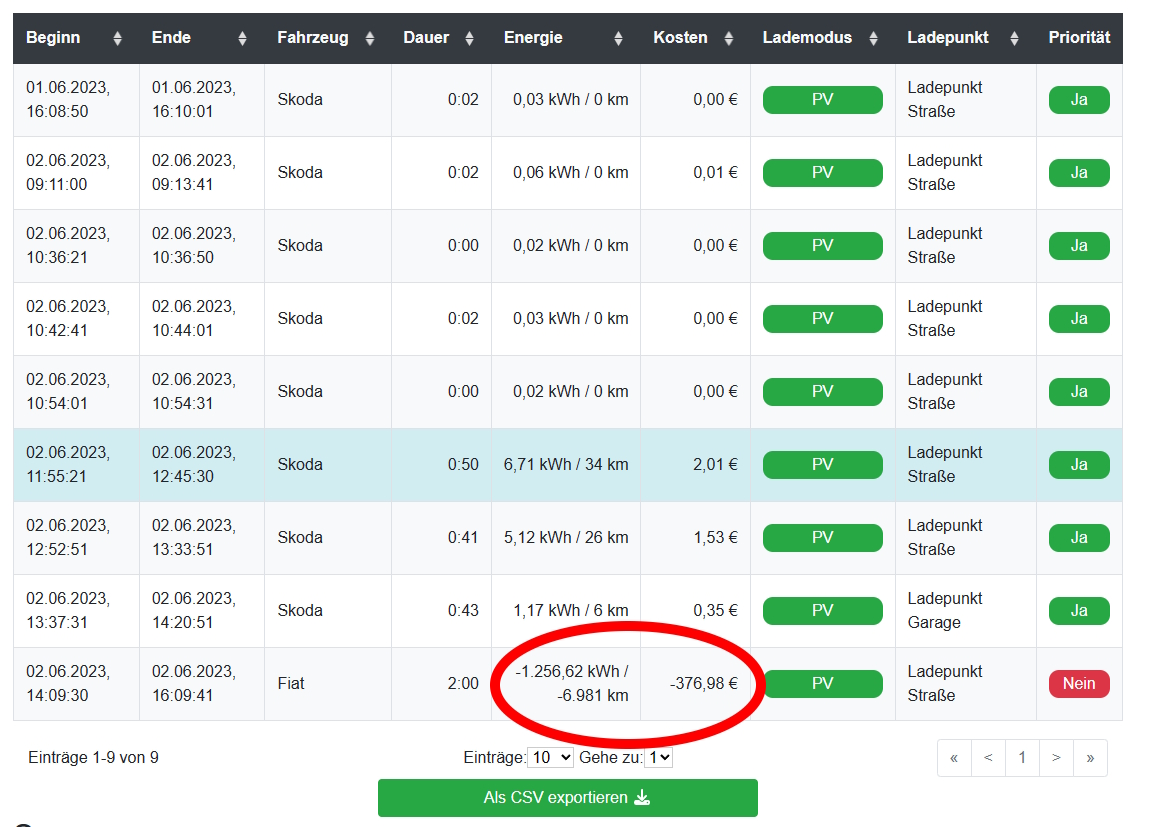Click Ja badge in 10:42:41 row
Image resolution: width=1152 pixels, height=827 pixels.
click(1079, 319)
